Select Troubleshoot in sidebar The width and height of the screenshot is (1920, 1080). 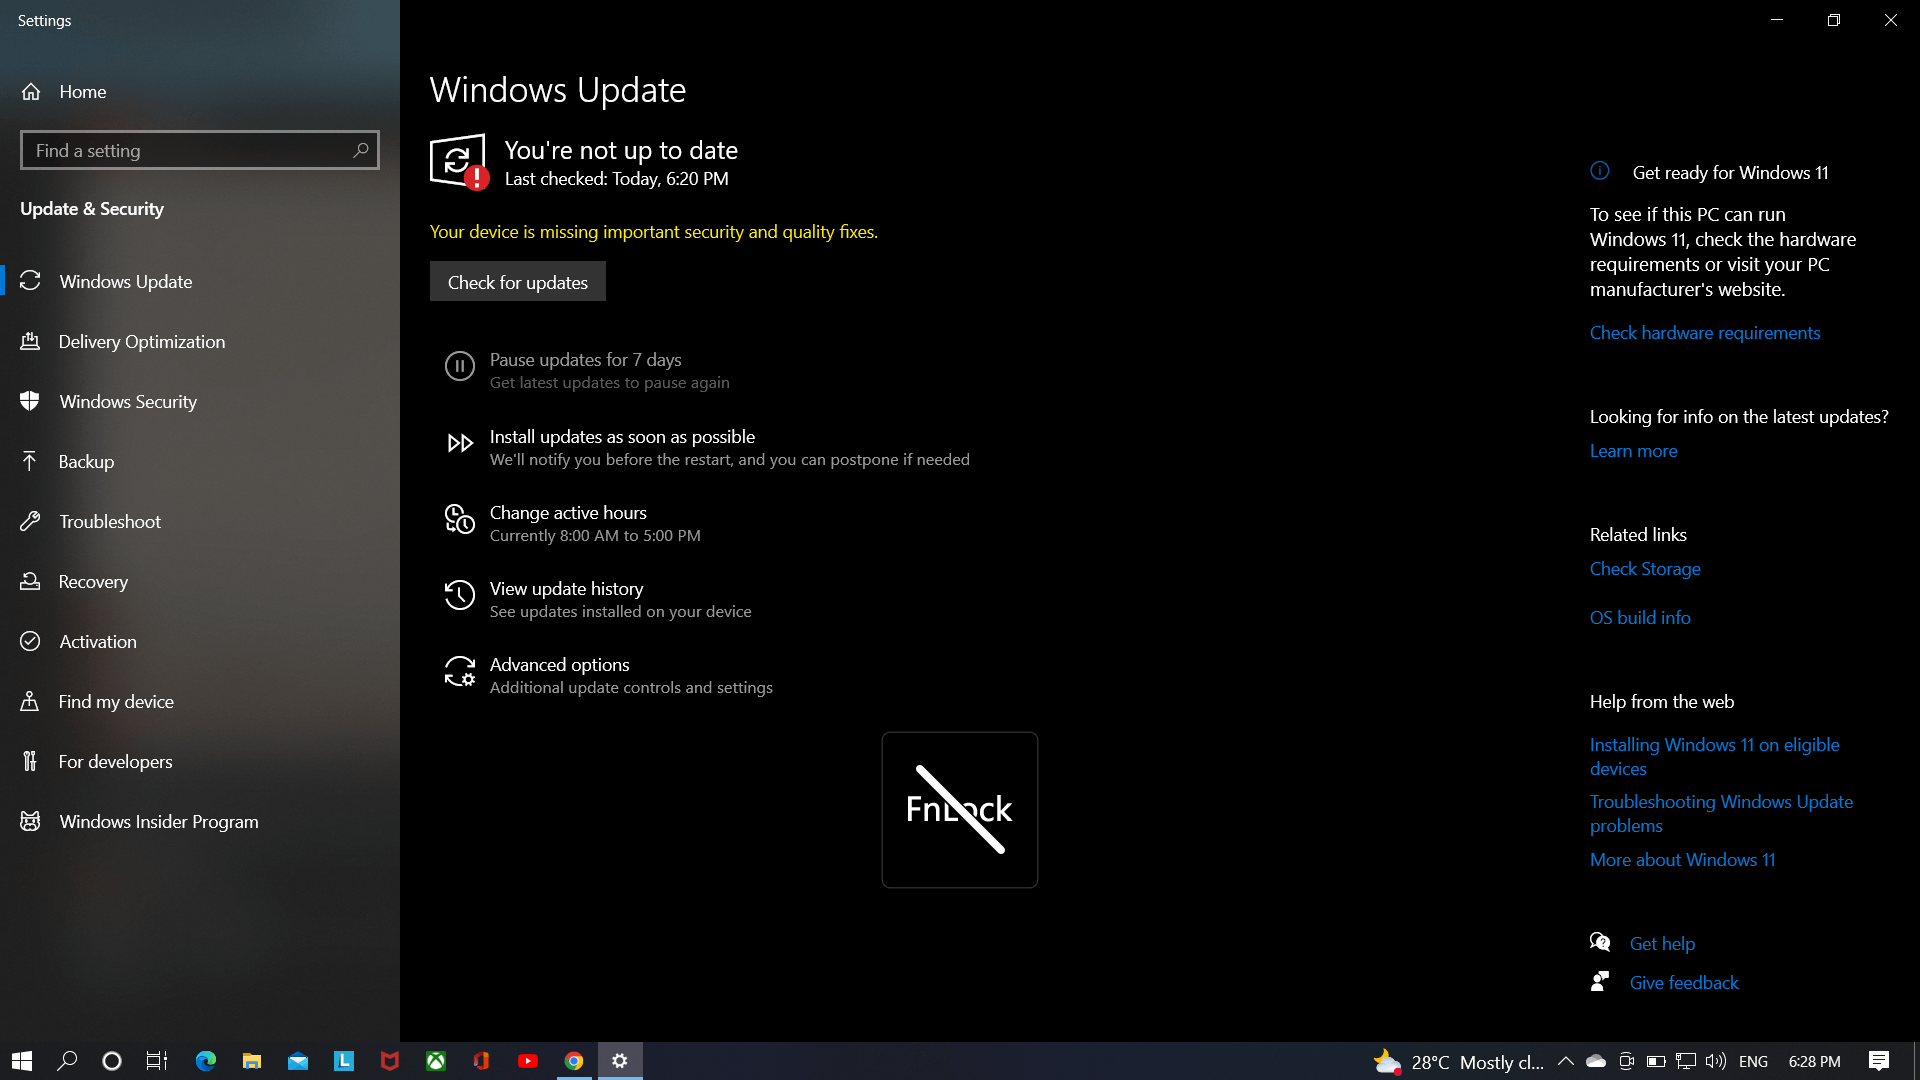200,522
